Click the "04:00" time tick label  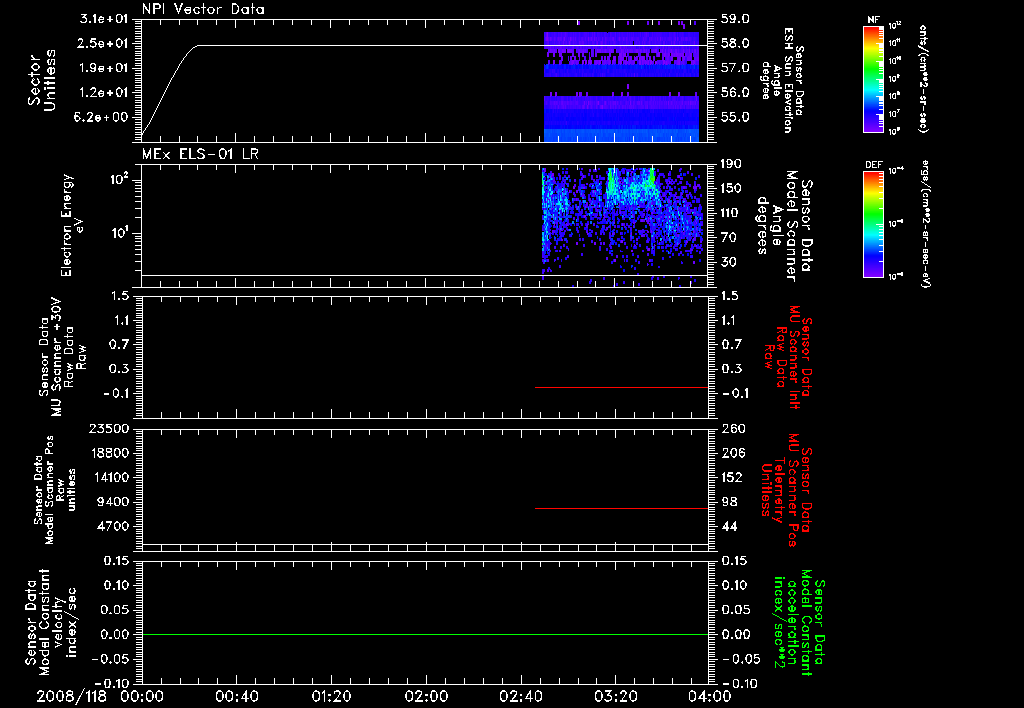click(710, 696)
